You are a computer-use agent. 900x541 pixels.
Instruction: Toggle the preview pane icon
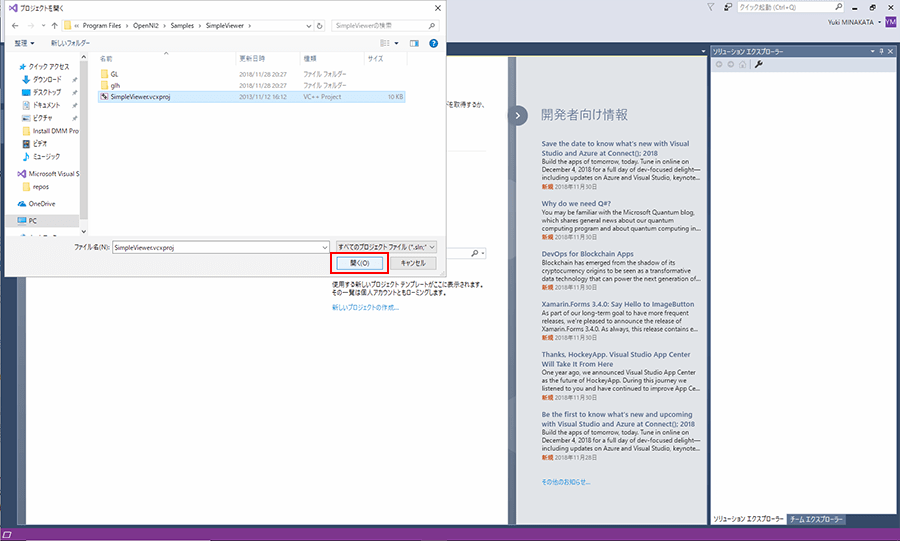414,44
